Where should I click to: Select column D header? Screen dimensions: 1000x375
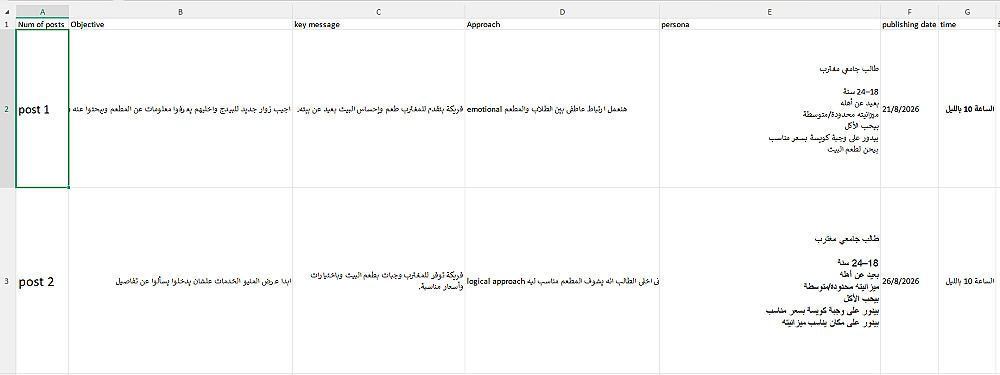click(x=562, y=12)
